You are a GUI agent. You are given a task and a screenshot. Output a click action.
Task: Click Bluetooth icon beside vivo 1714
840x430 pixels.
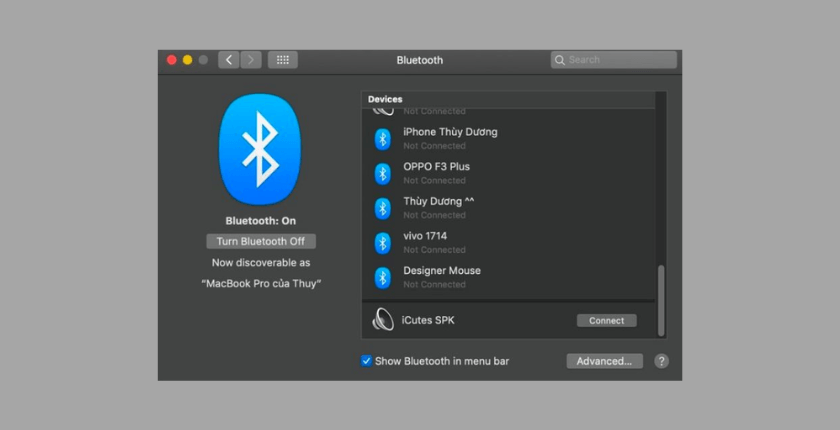[382, 243]
